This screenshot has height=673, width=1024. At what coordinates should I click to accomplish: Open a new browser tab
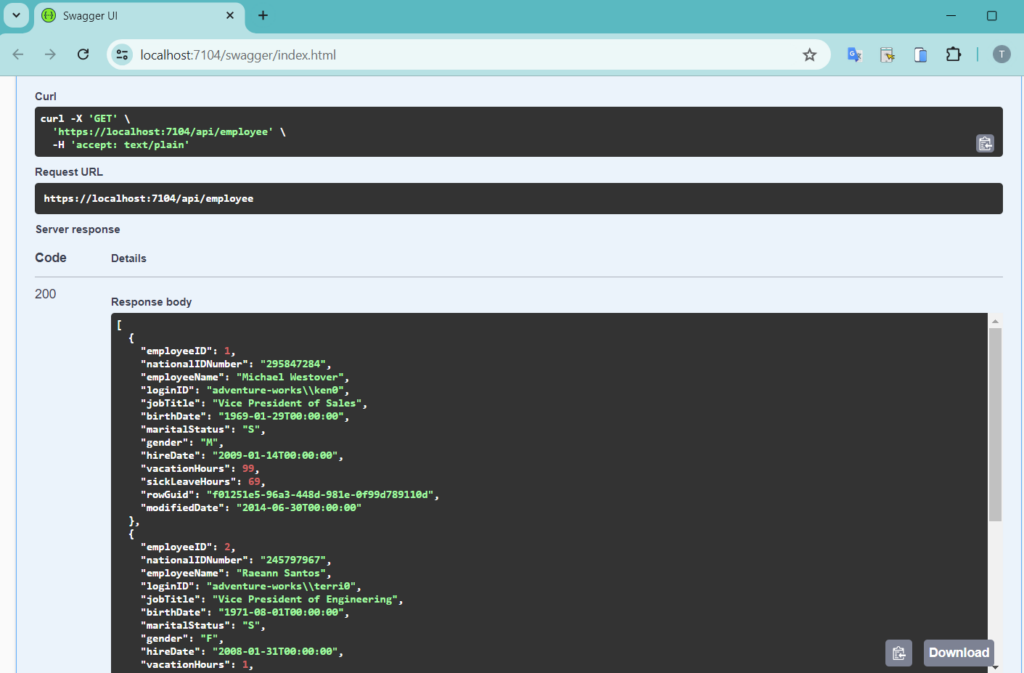pyautogui.click(x=263, y=16)
